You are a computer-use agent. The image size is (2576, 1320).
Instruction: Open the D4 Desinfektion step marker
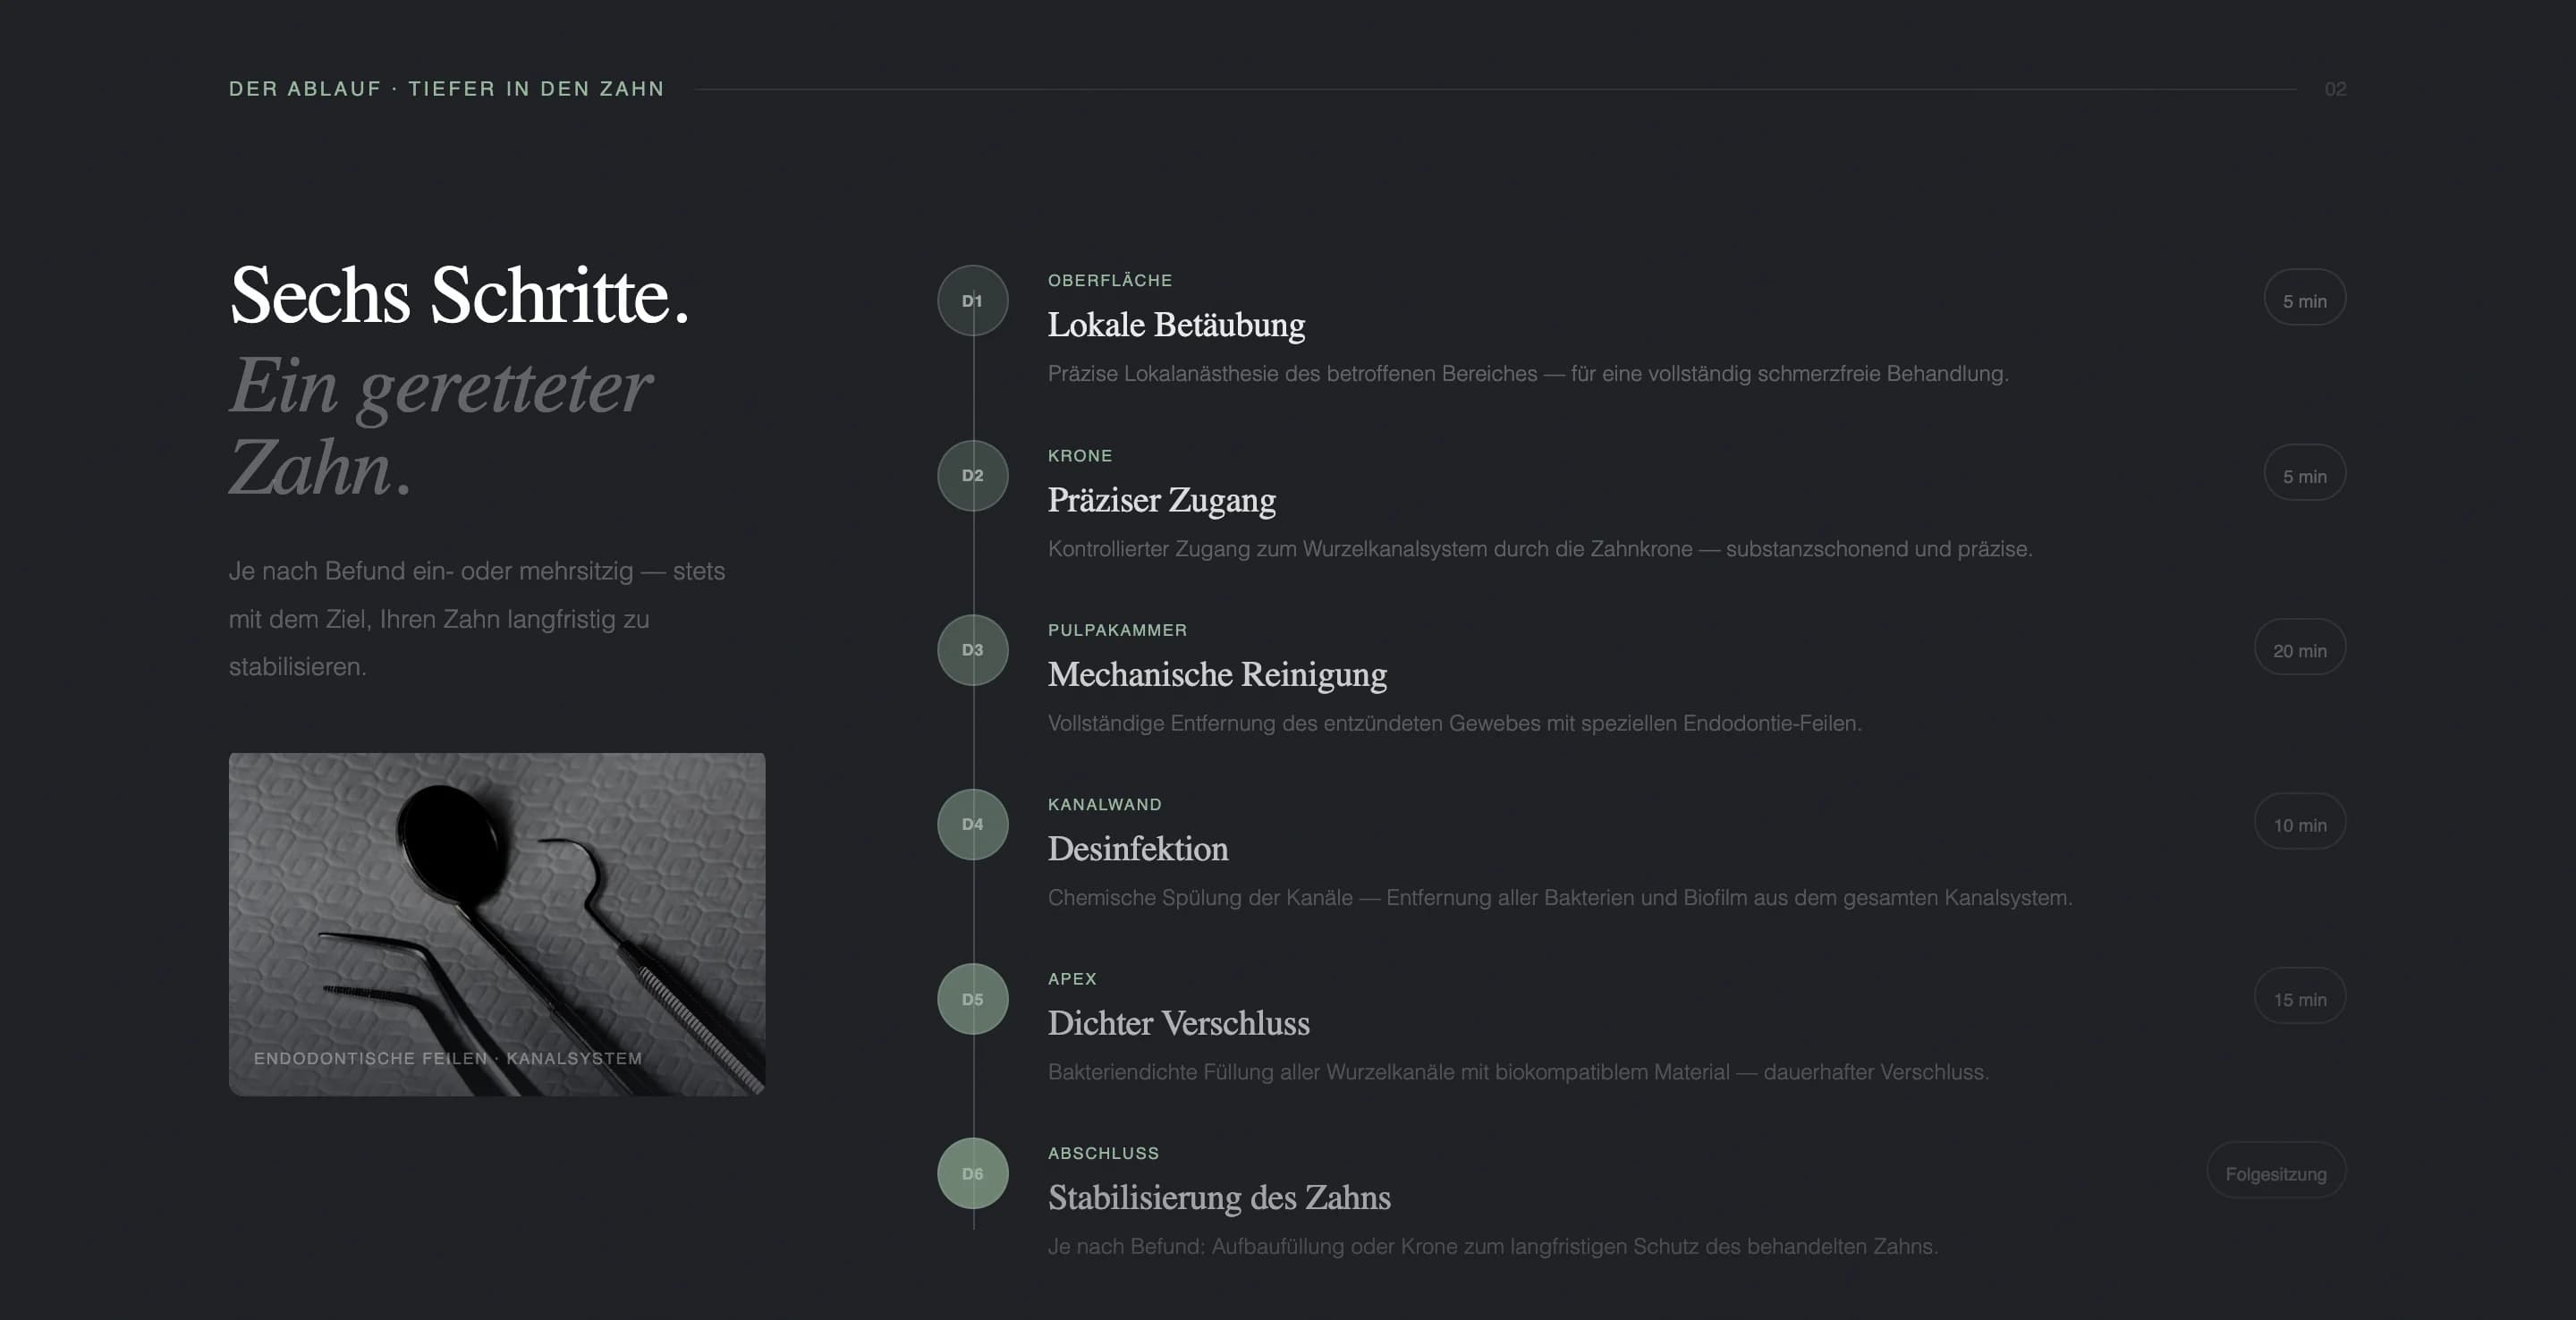tap(972, 825)
